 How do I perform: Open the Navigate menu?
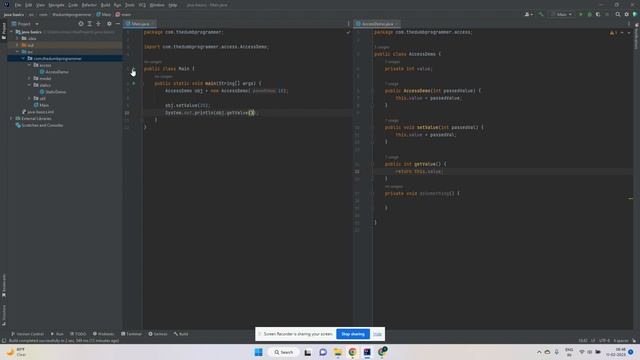pos(56,5)
